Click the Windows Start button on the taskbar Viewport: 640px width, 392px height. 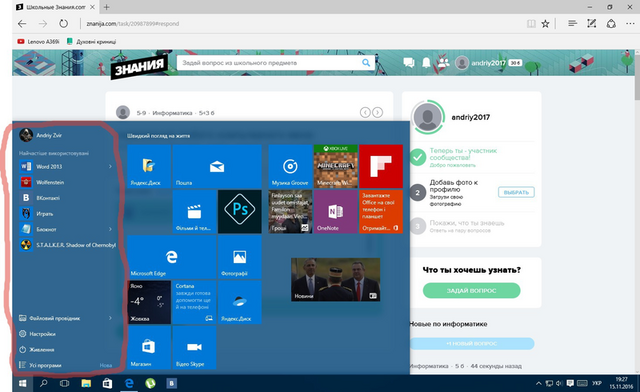22,383
